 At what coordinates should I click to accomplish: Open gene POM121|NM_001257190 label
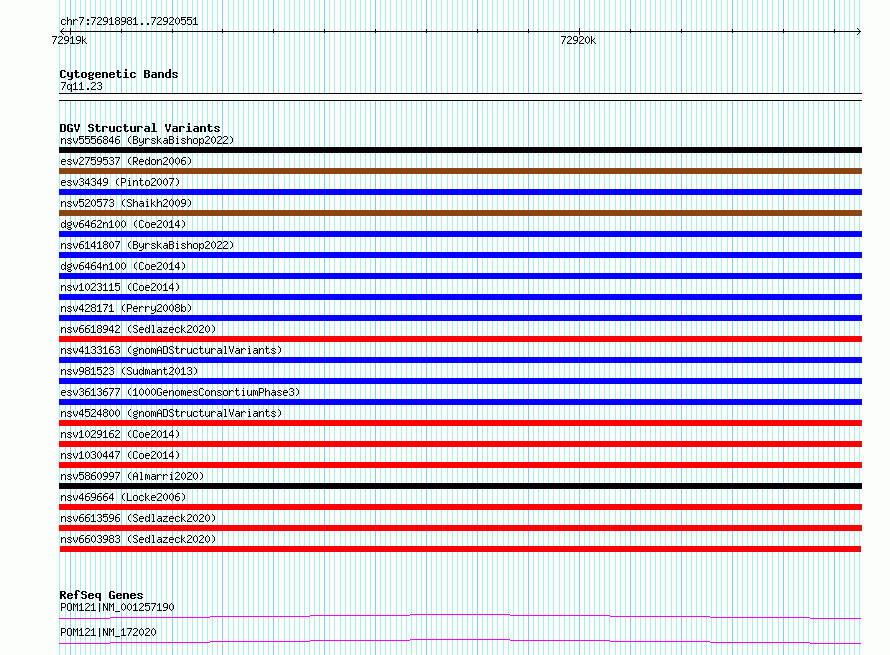117,607
